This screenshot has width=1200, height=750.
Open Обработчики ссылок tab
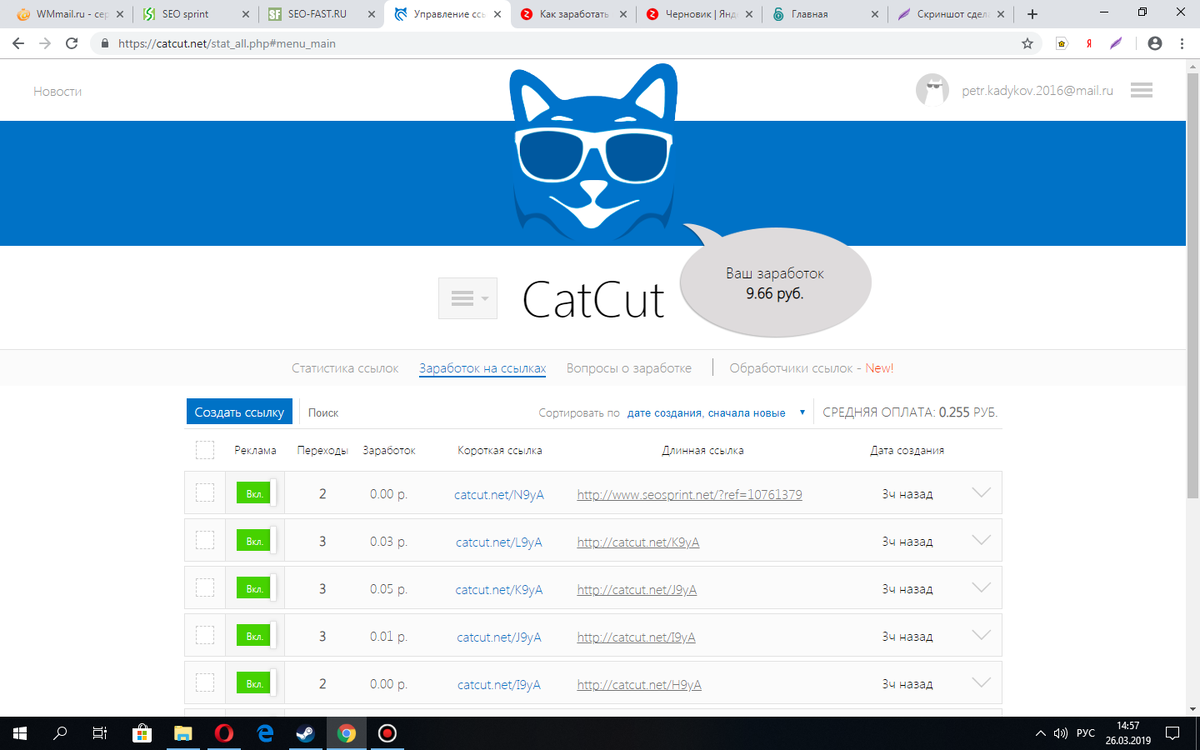[x=812, y=368]
